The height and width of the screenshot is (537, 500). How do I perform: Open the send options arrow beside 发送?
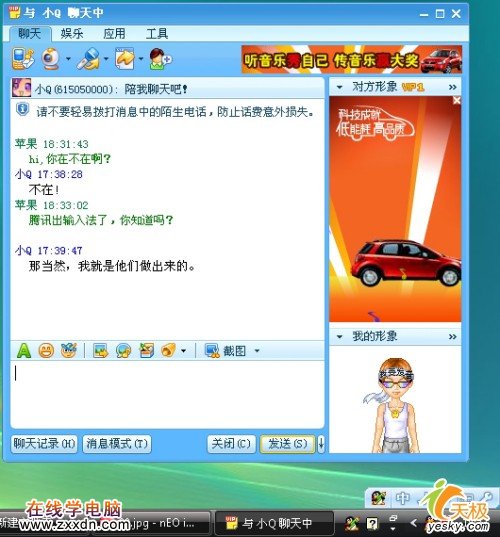click(321, 444)
